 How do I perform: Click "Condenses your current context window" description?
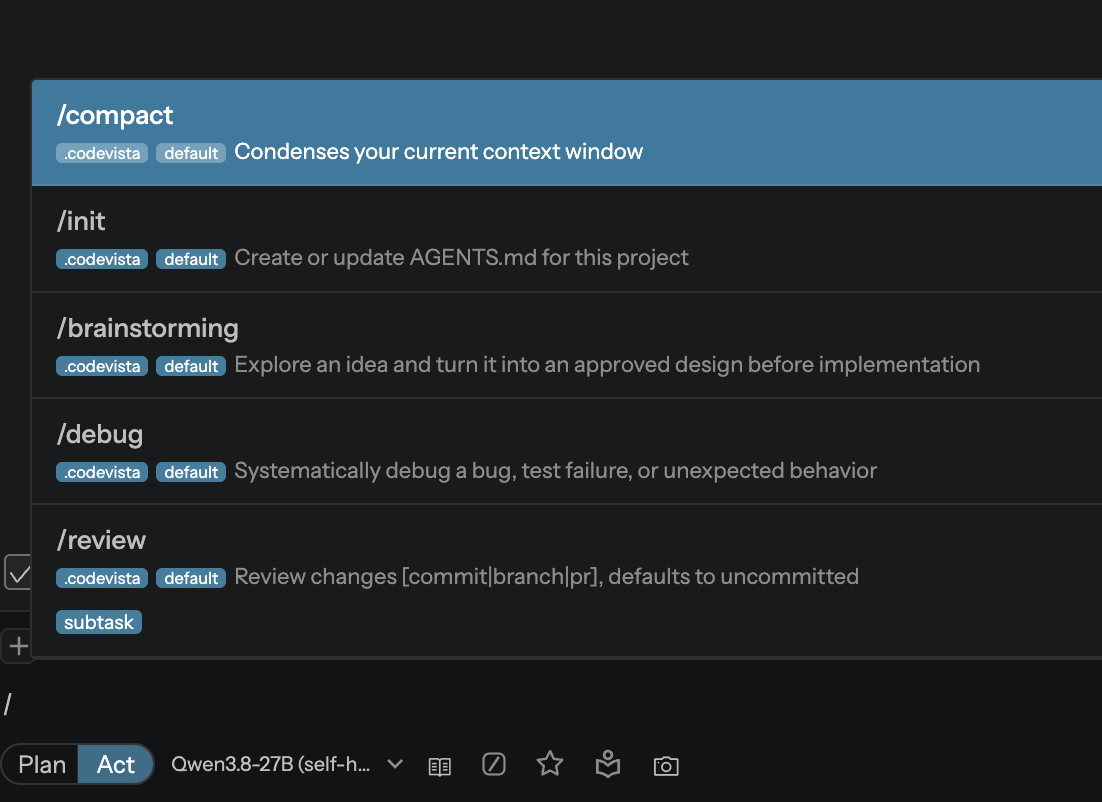(439, 152)
